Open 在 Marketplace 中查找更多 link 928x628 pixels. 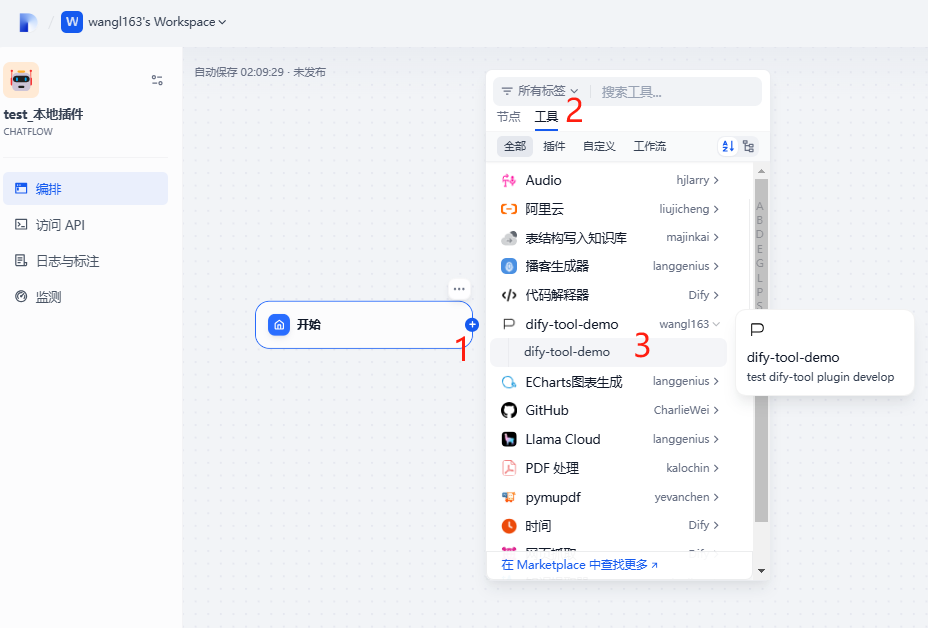point(579,565)
